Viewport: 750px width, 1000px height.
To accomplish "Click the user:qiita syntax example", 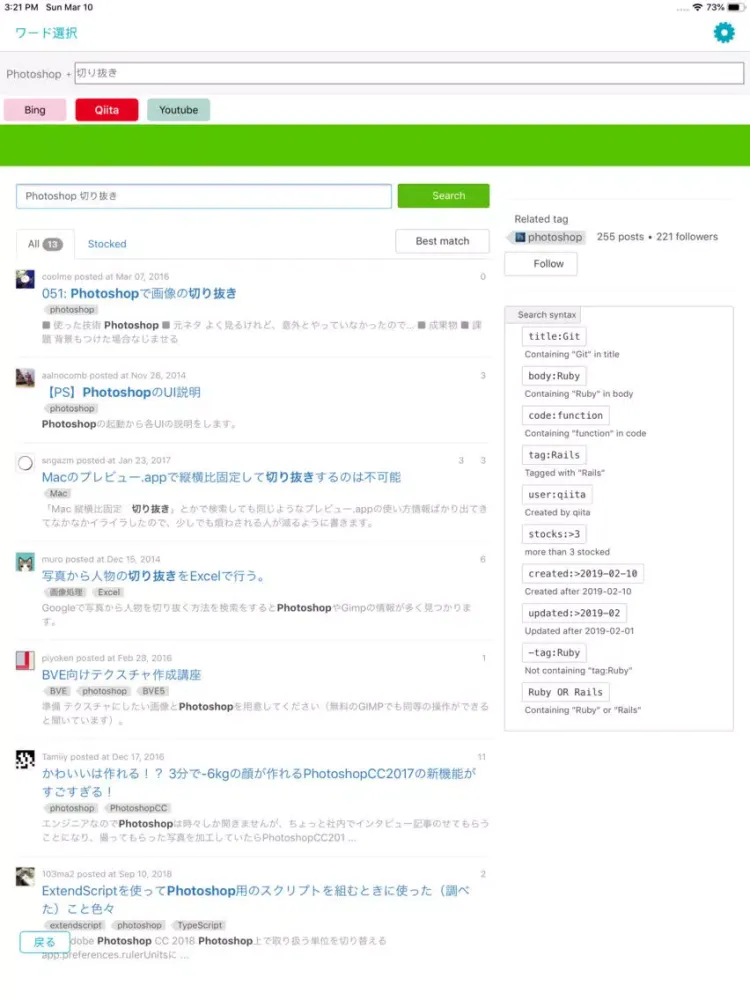I will [557, 494].
